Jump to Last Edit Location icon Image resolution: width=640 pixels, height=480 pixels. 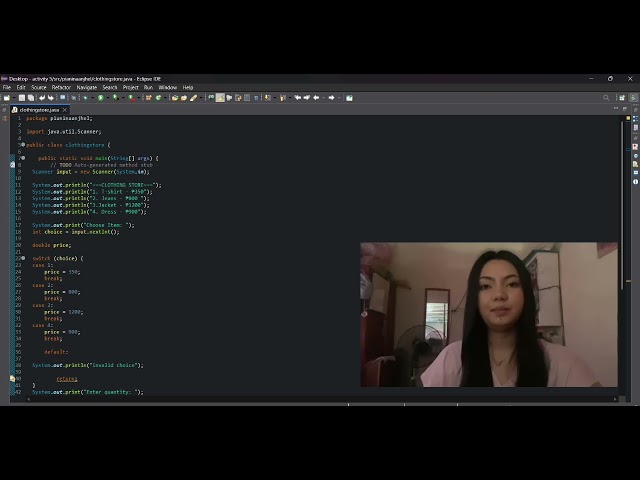pos(298,98)
